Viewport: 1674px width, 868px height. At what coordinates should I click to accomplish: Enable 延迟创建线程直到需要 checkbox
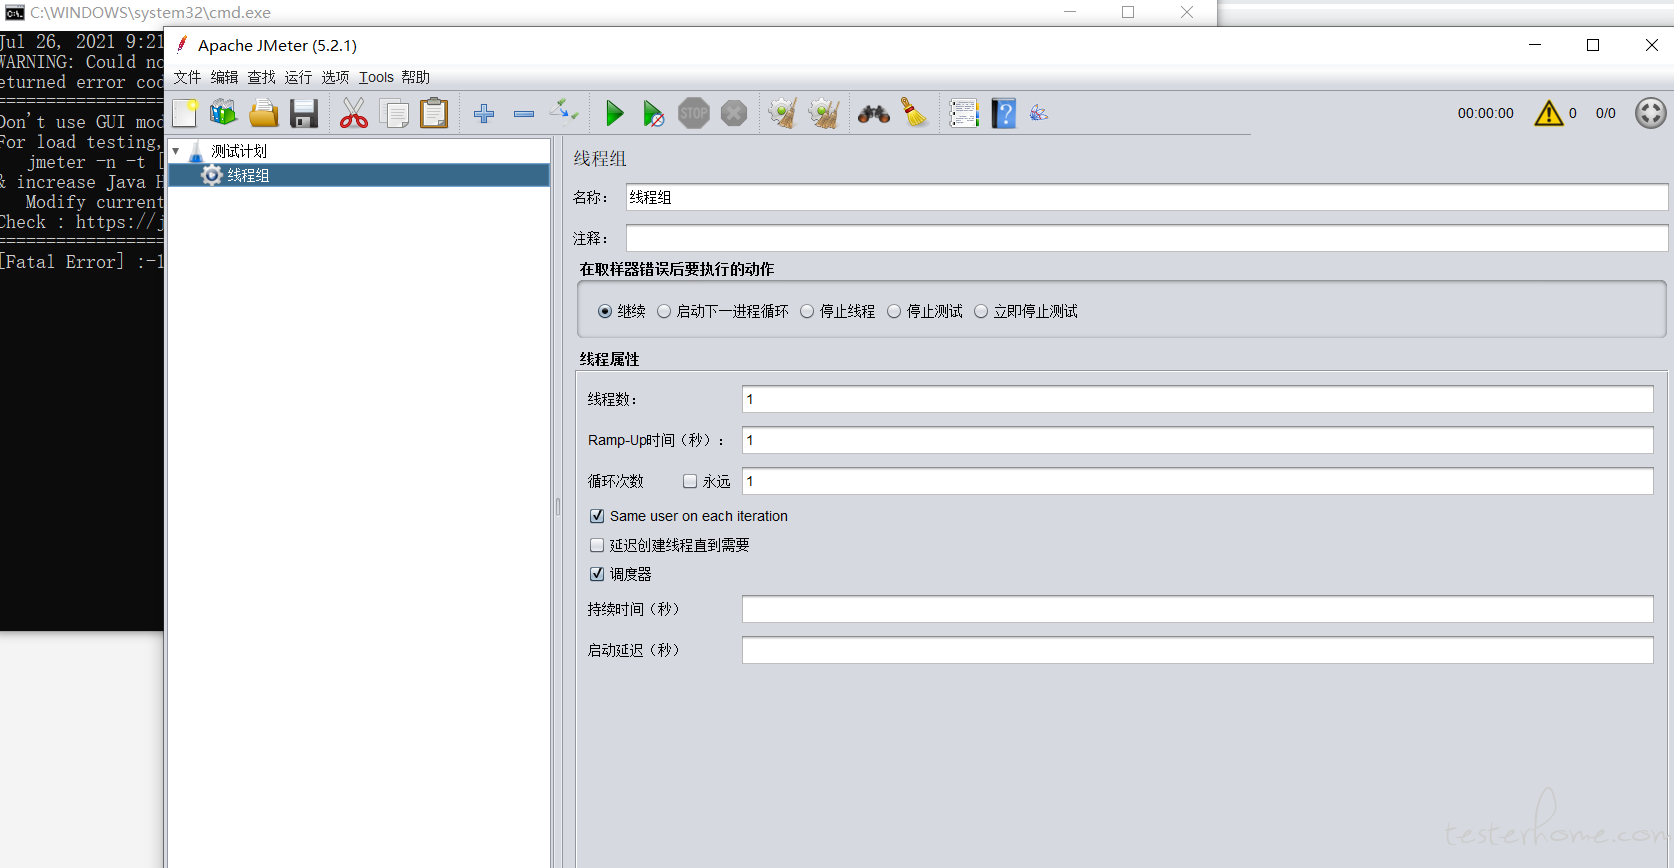point(597,545)
